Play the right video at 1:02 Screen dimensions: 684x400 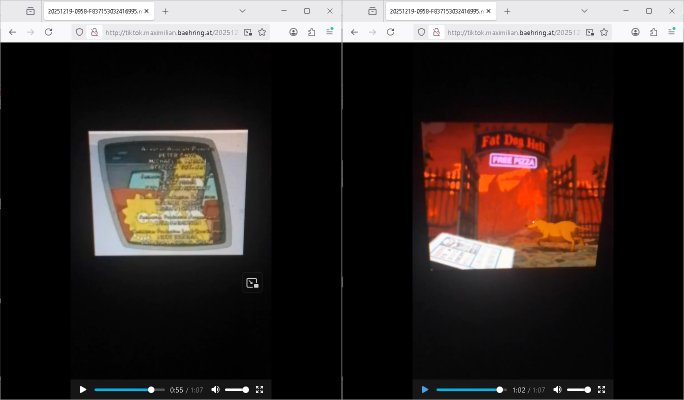click(x=425, y=389)
